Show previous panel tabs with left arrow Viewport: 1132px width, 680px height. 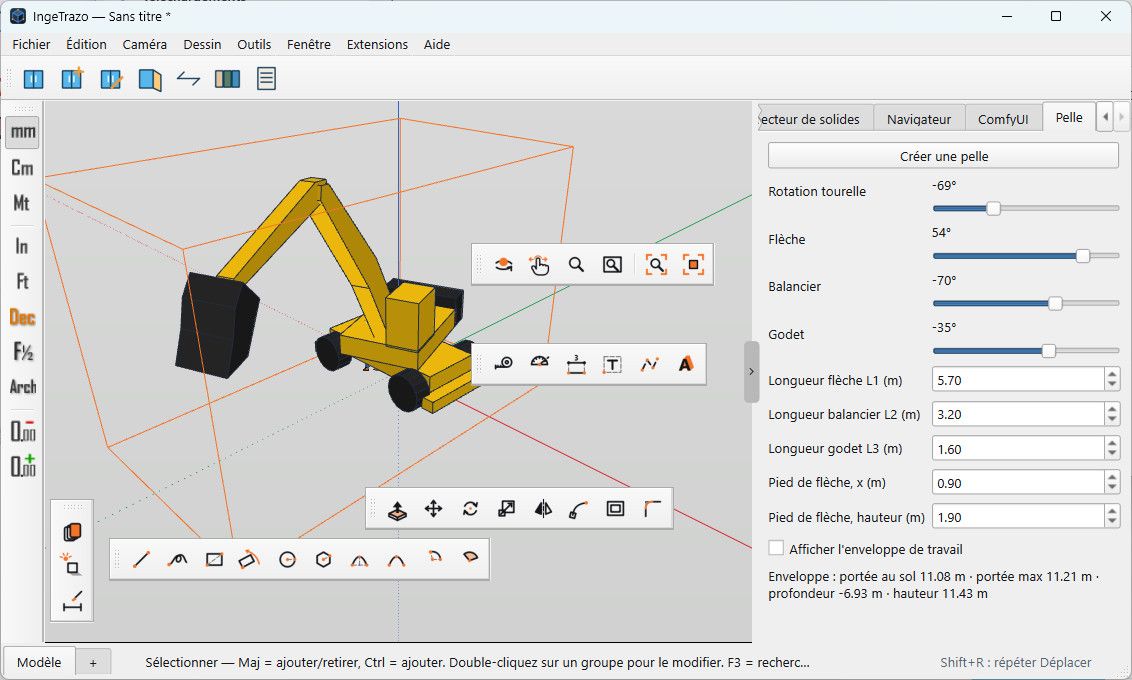pyautogui.click(x=1105, y=117)
